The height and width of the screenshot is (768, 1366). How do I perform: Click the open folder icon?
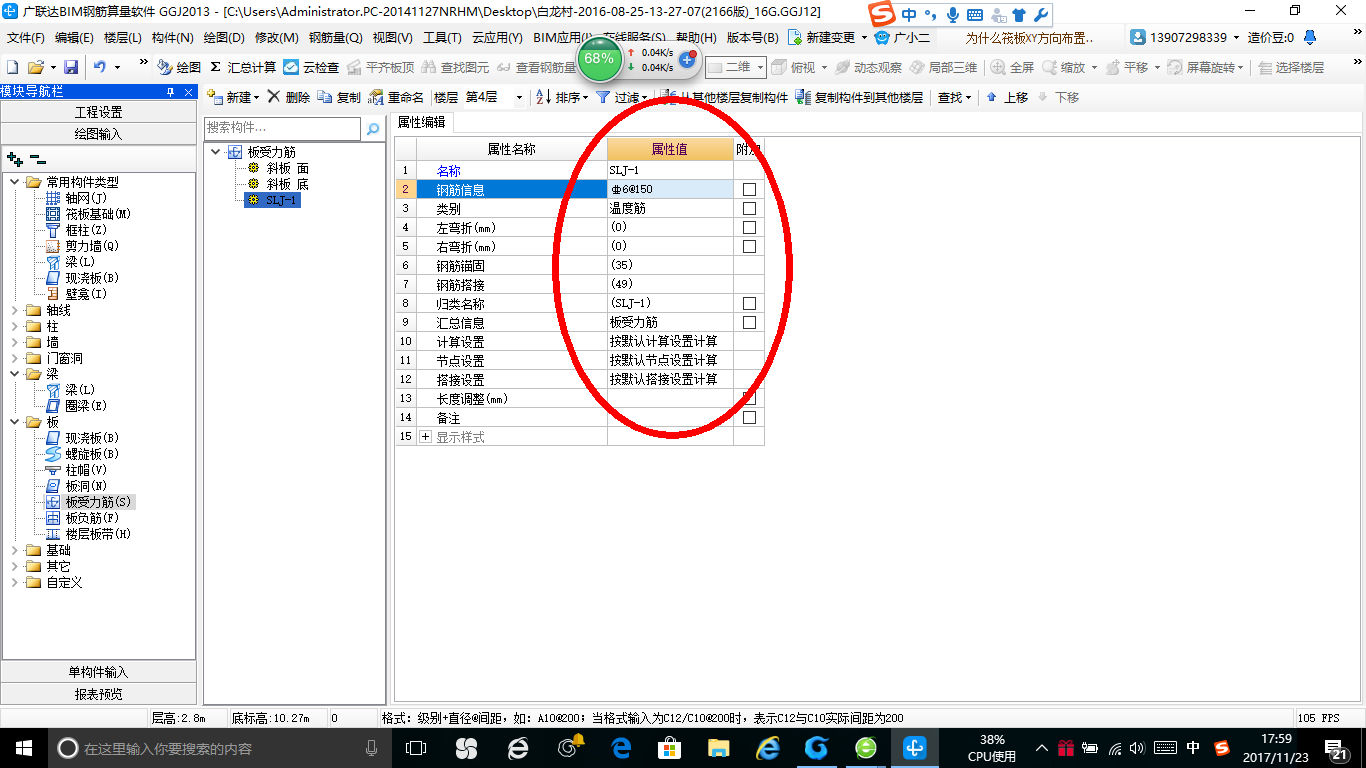pyautogui.click(x=35, y=67)
